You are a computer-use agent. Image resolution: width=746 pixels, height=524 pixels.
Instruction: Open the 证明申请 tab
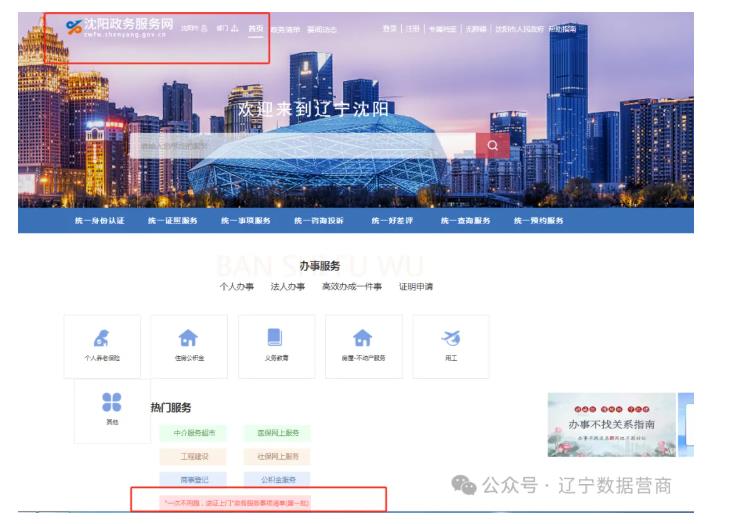click(x=416, y=287)
